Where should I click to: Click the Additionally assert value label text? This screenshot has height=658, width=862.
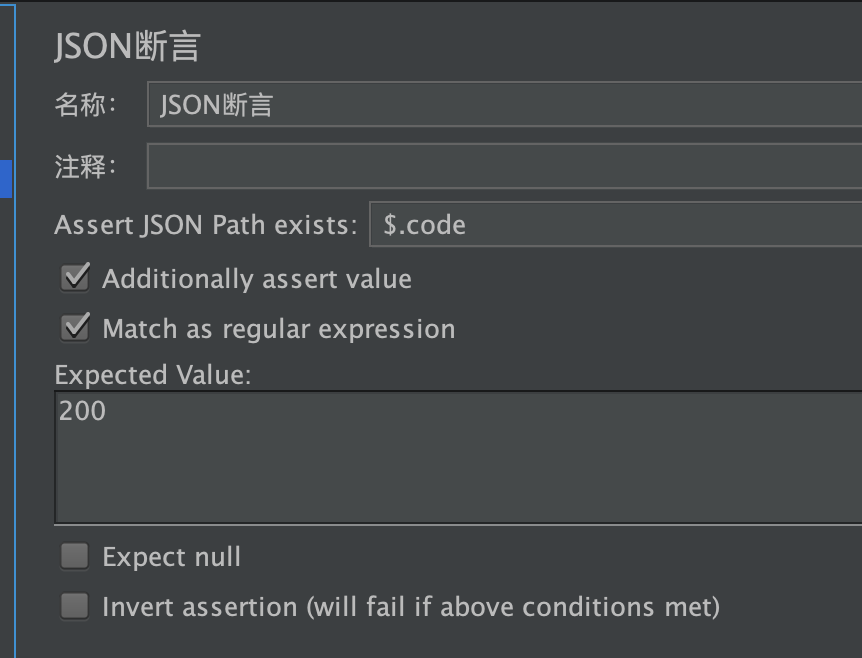(x=257, y=279)
